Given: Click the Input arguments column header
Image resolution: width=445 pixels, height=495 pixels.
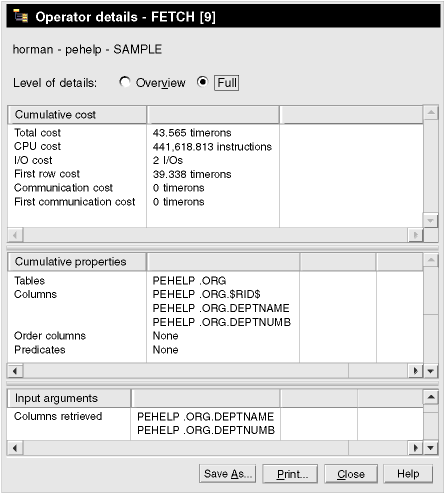Looking at the screenshot, I should [69, 398].
